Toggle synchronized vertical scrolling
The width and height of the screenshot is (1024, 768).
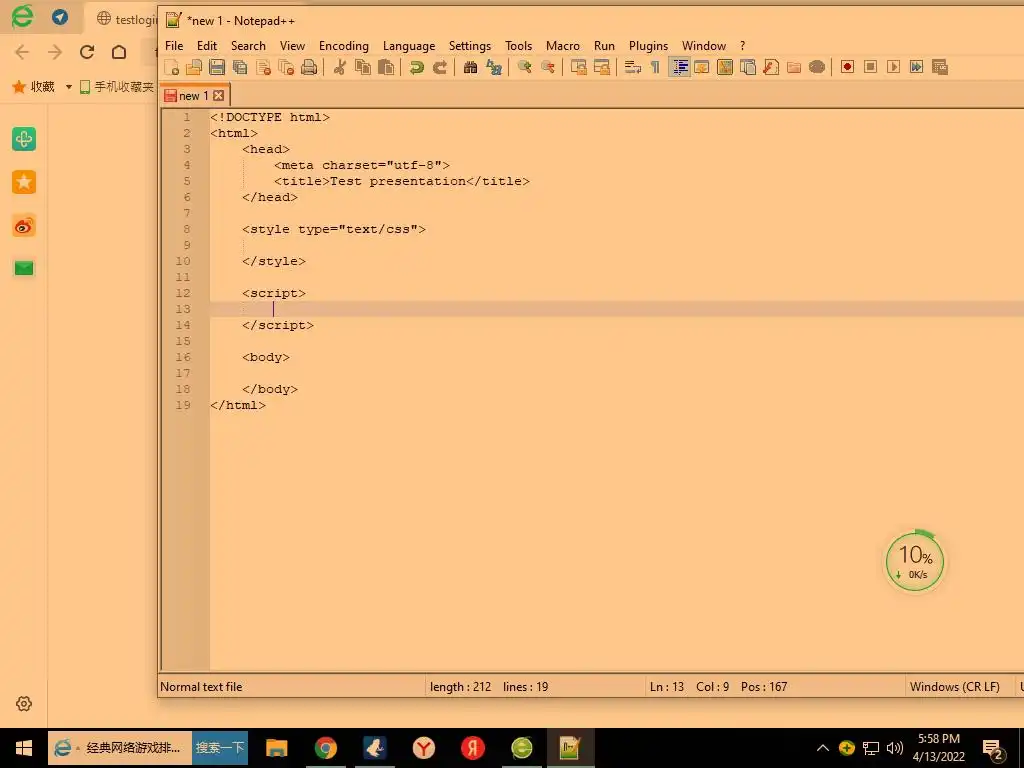[578, 67]
